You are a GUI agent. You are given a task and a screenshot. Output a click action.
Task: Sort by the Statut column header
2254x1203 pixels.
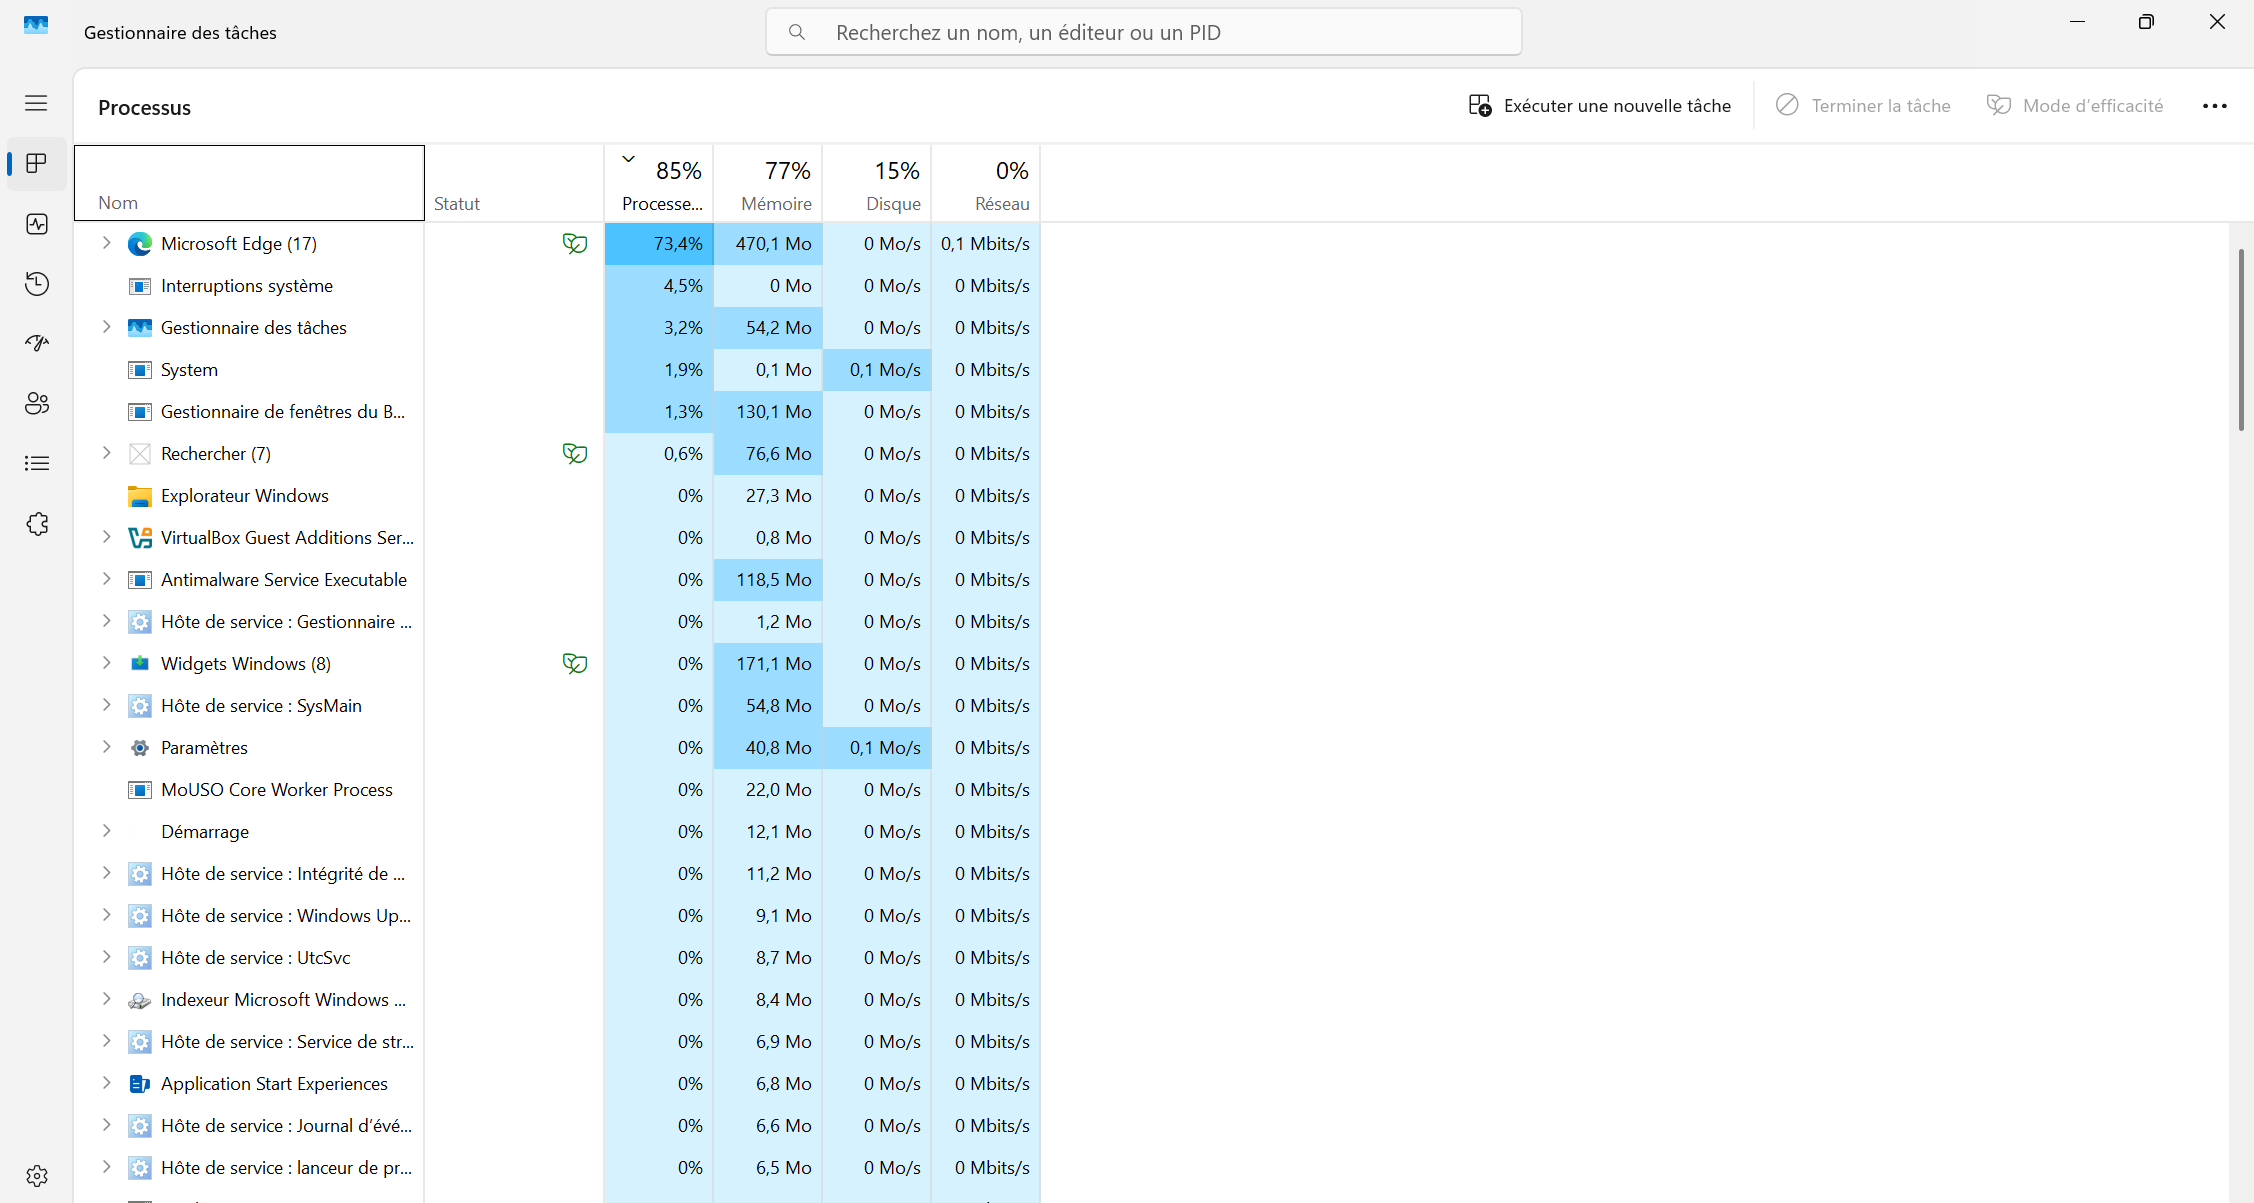[514, 184]
